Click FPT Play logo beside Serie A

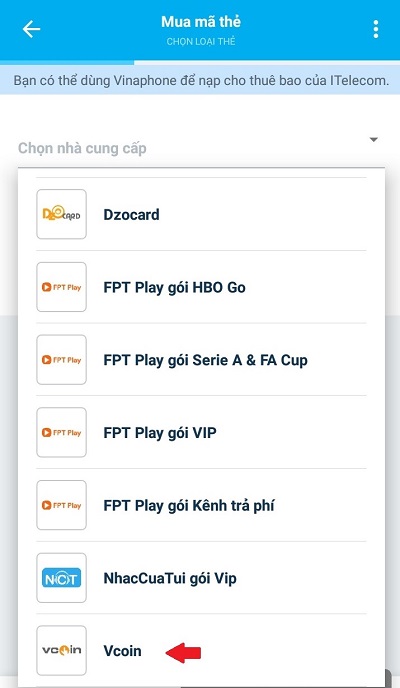[61, 360]
